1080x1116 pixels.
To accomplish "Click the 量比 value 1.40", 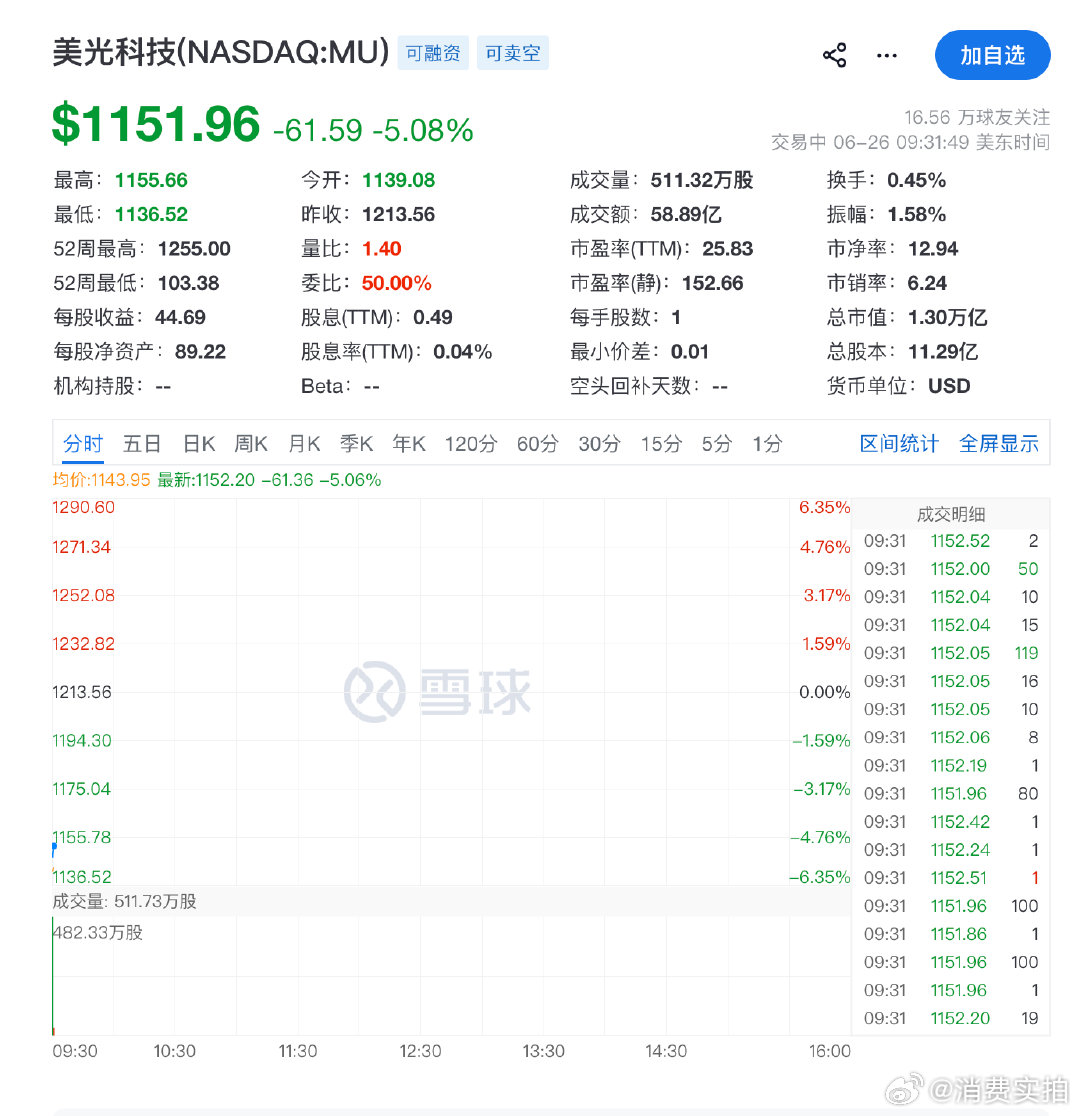I will pos(382,248).
